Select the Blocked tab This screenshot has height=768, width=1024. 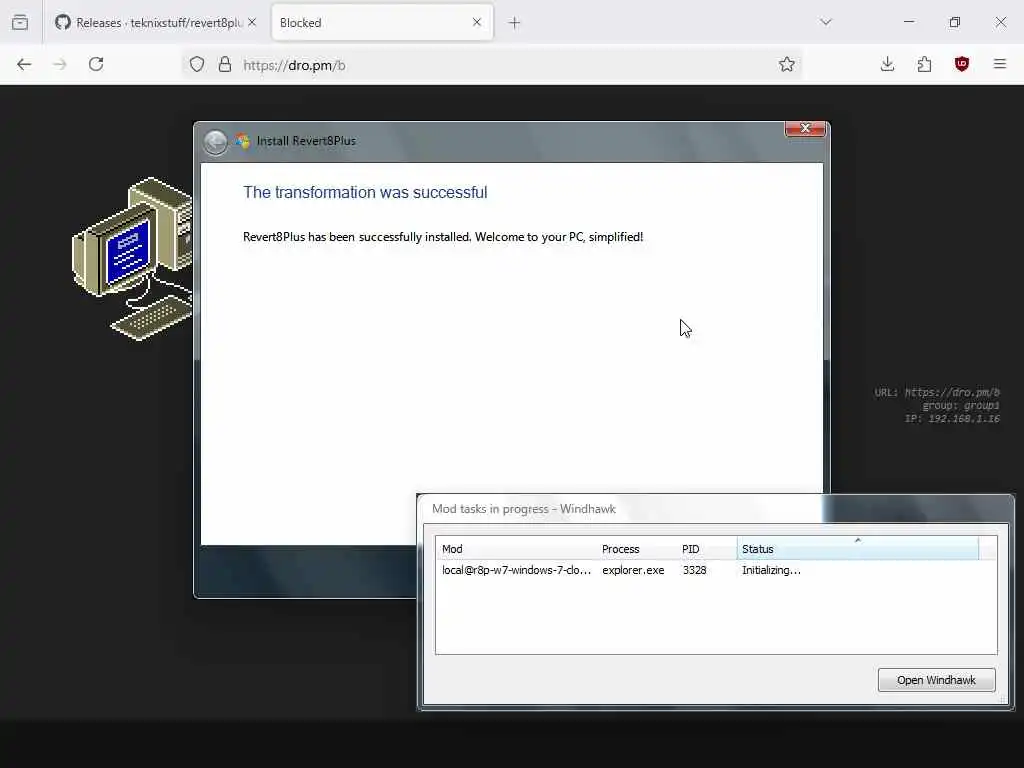coord(382,22)
